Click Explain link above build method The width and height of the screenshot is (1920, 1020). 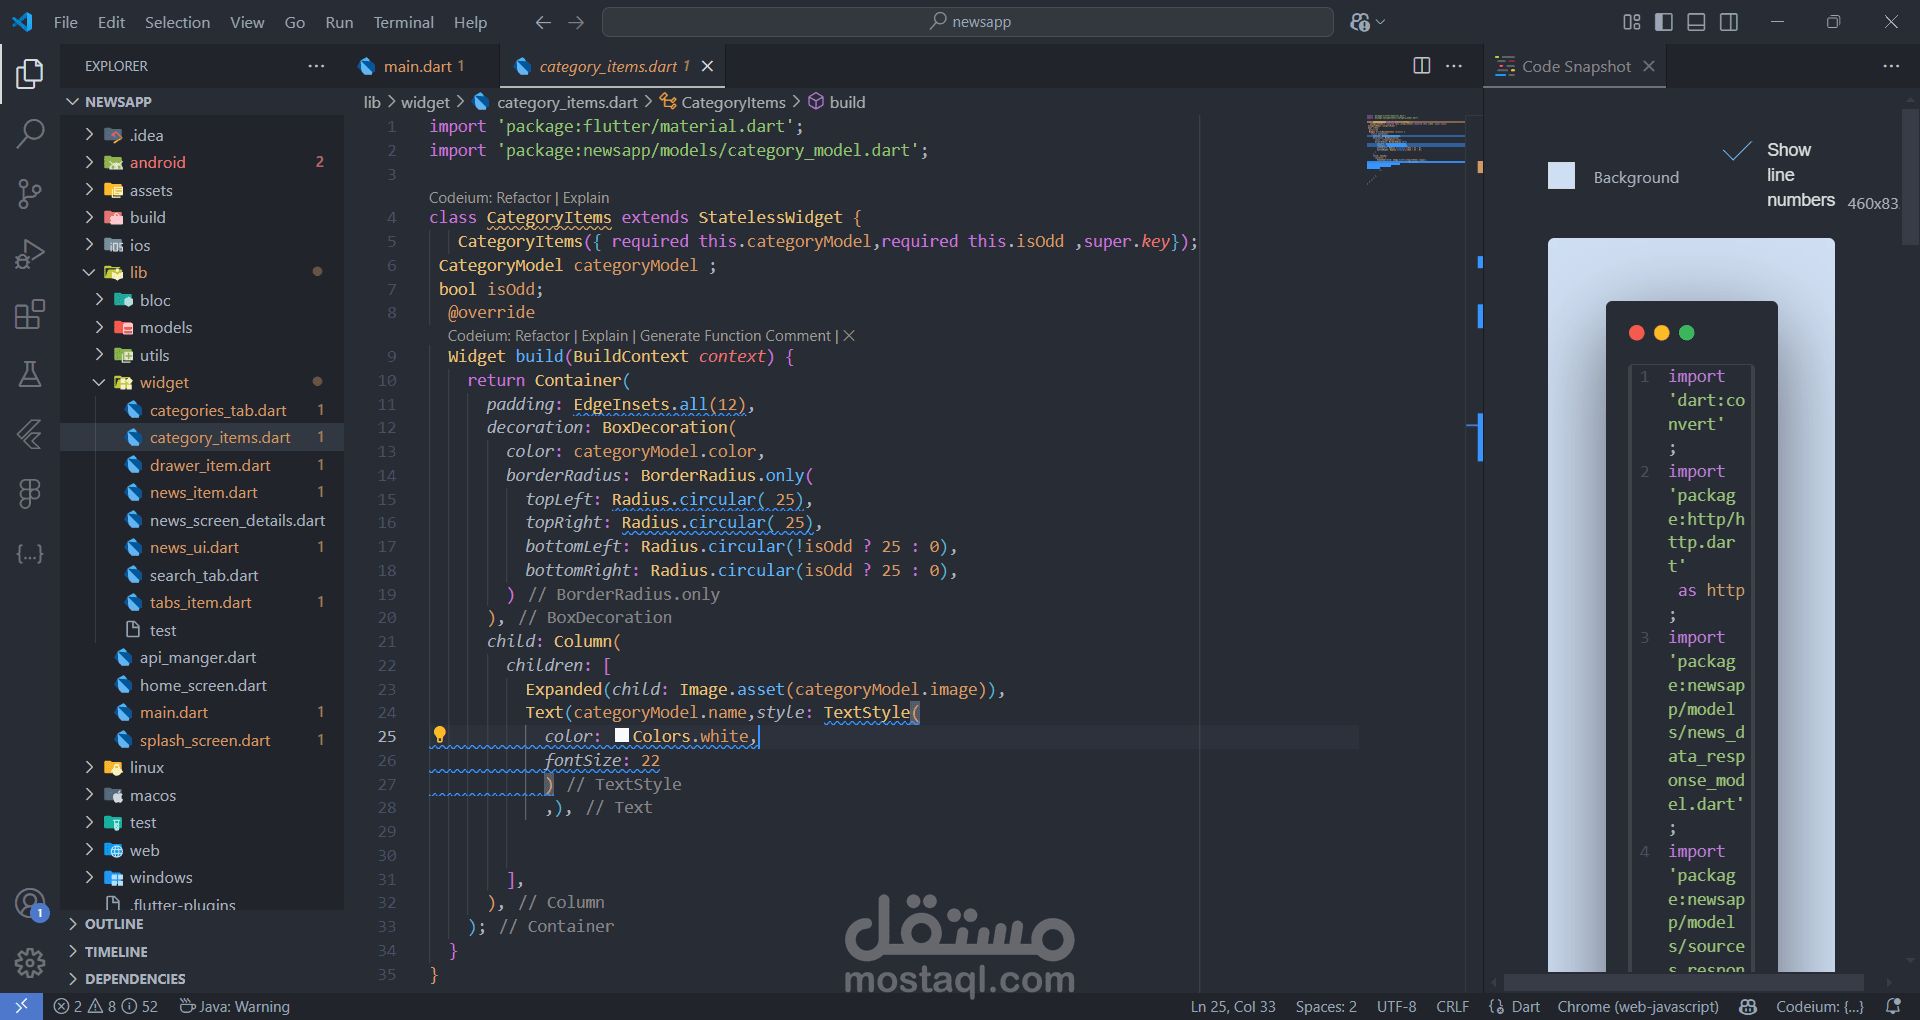click(x=605, y=336)
